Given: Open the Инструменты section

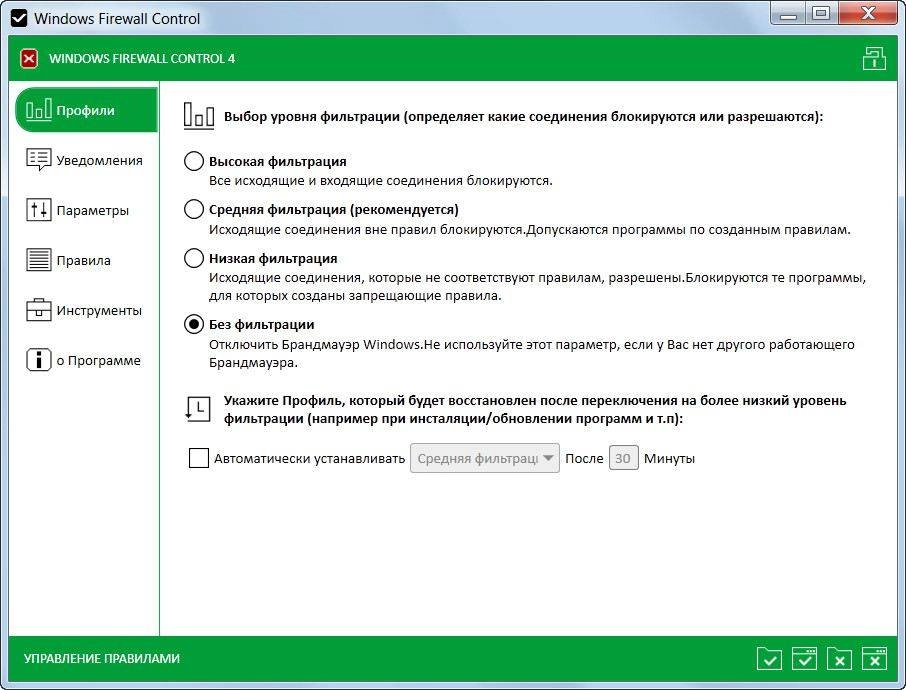Looking at the screenshot, I should (84, 310).
